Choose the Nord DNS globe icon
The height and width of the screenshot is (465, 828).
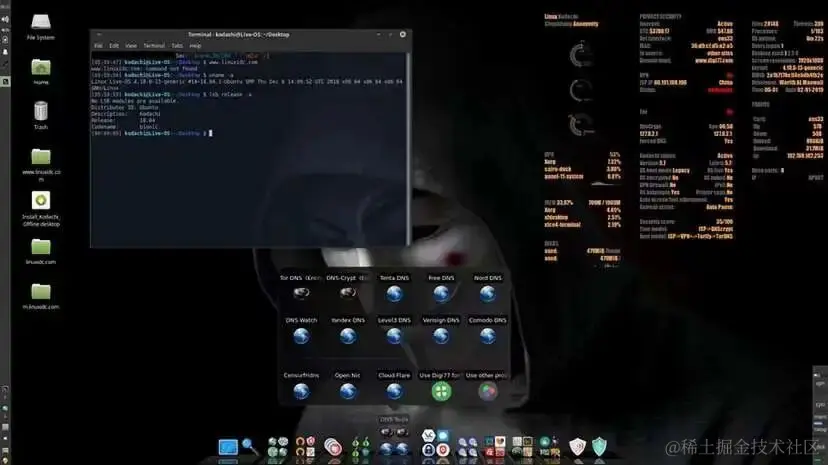coord(487,293)
